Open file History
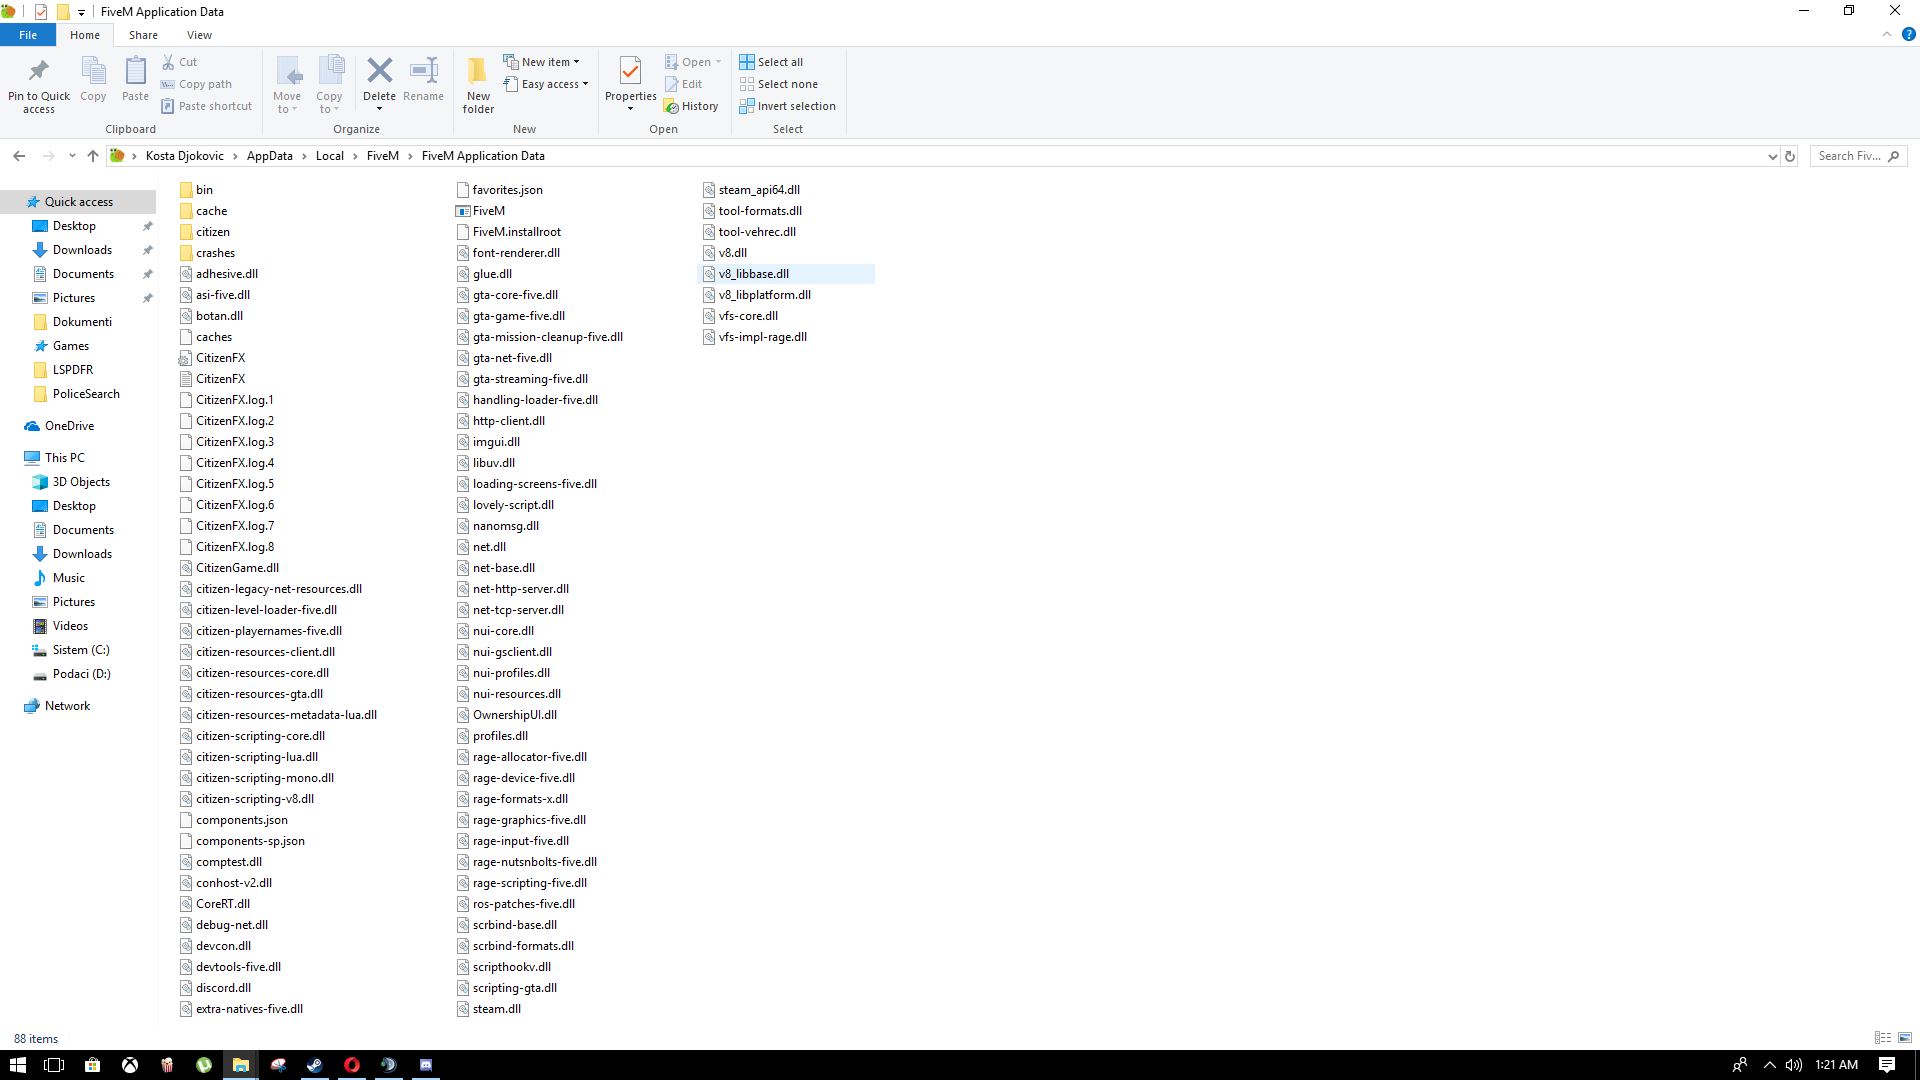 [x=691, y=106]
